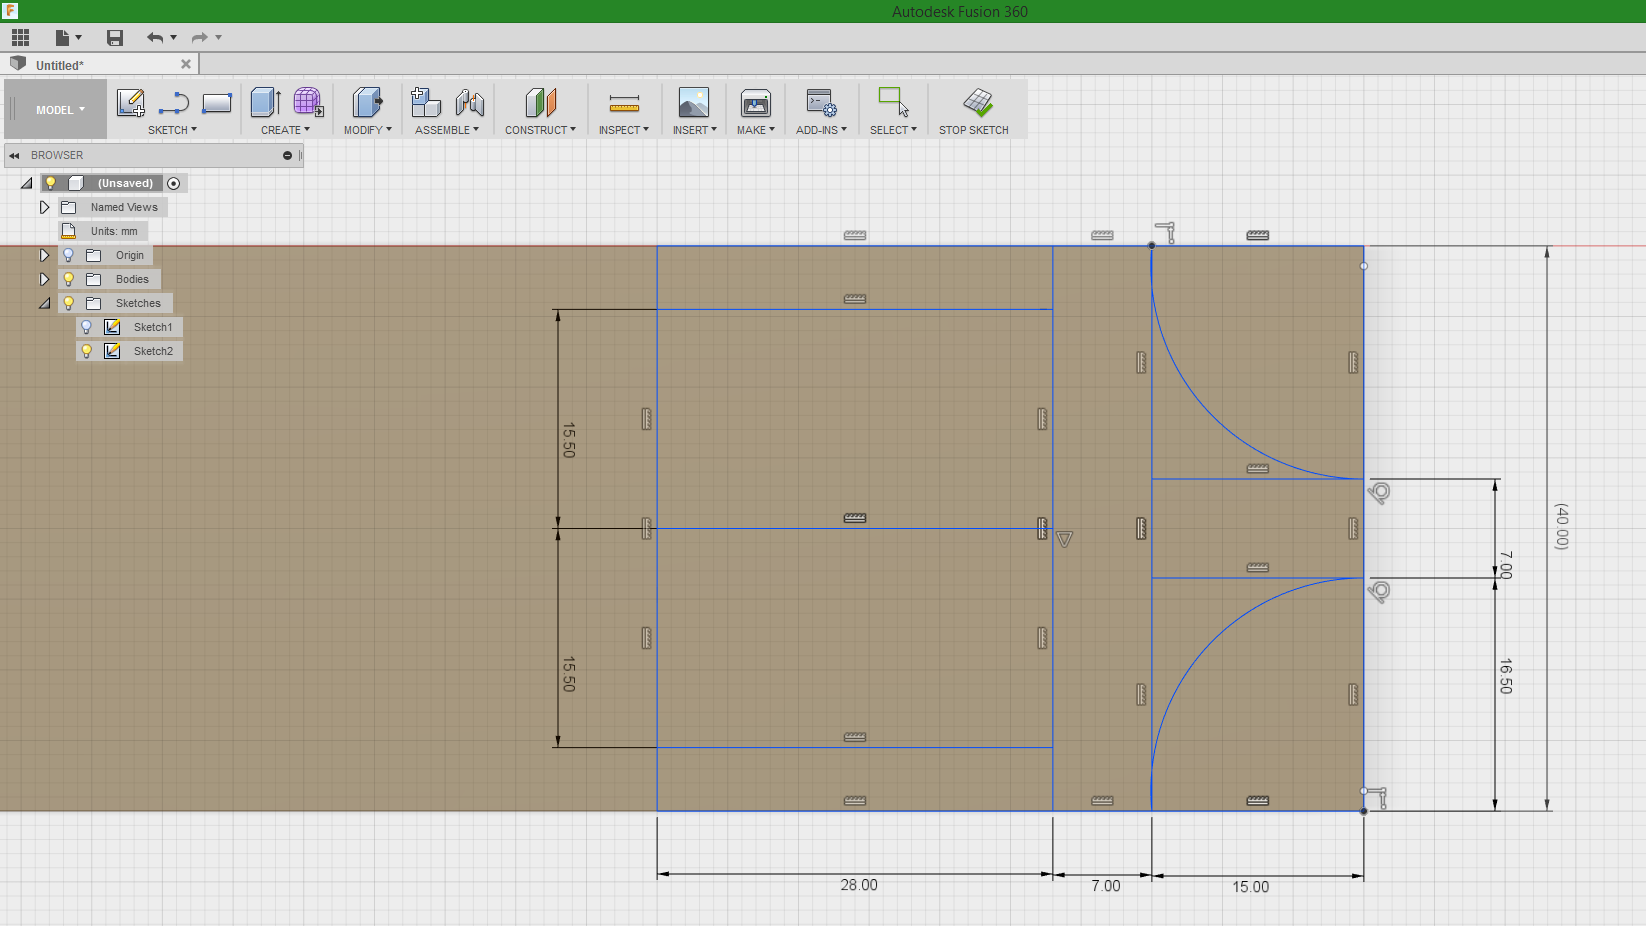Click the Create Form icon
The height and width of the screenshot is (926, 1646).
(x=308, y=102)
